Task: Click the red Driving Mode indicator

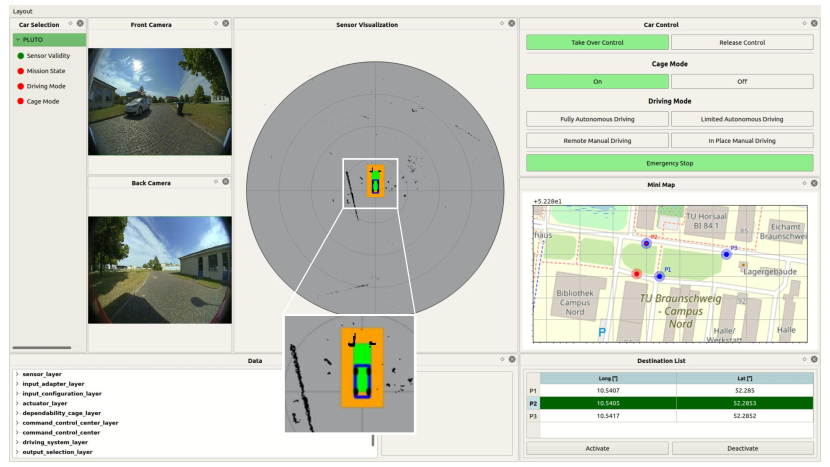Action: [x=21, y=86]
